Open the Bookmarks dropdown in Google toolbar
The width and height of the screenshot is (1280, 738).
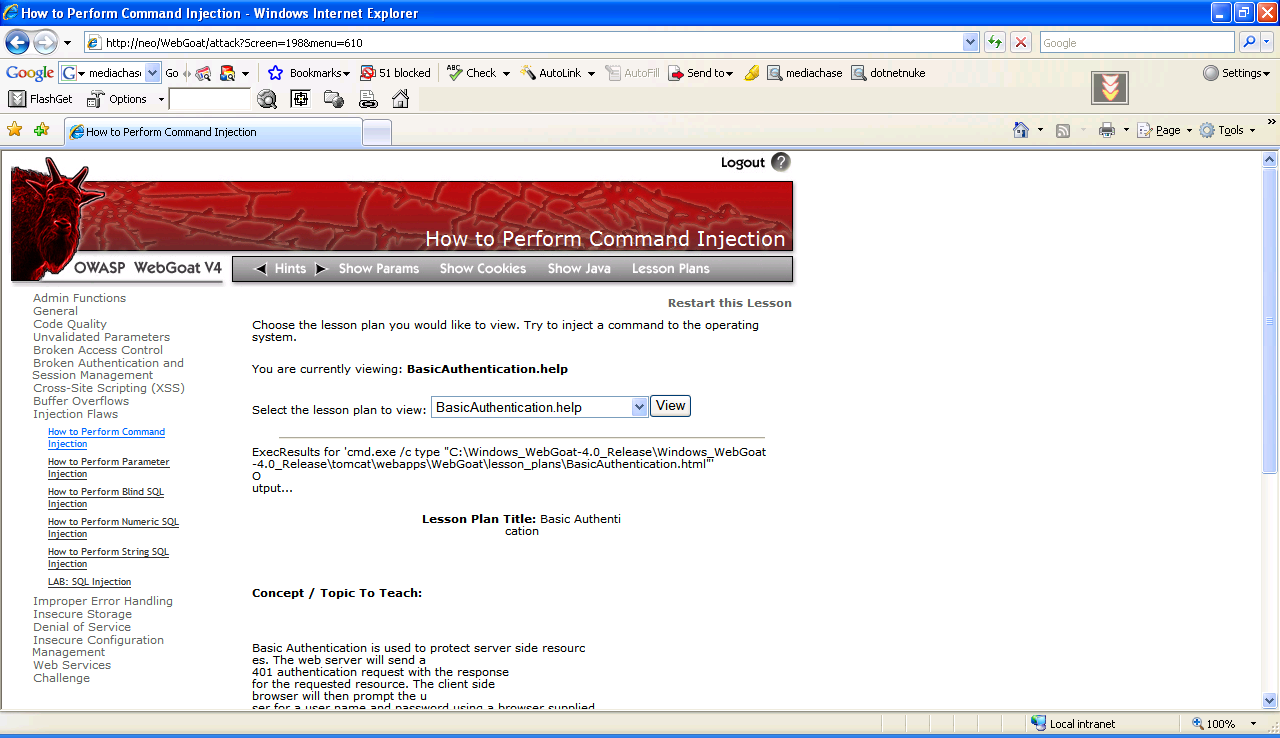(310, 73)
